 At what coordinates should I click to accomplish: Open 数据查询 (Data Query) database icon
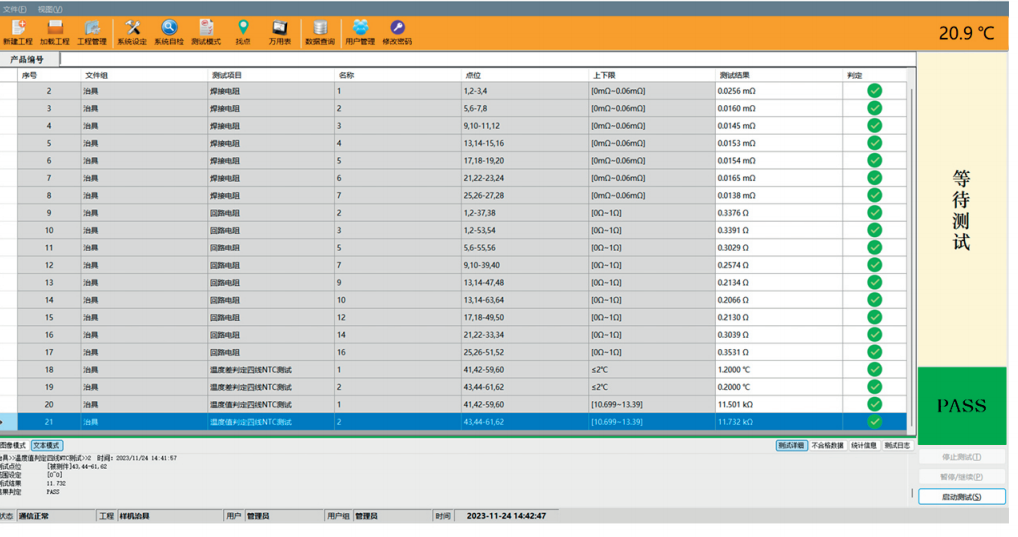[320, 32]
